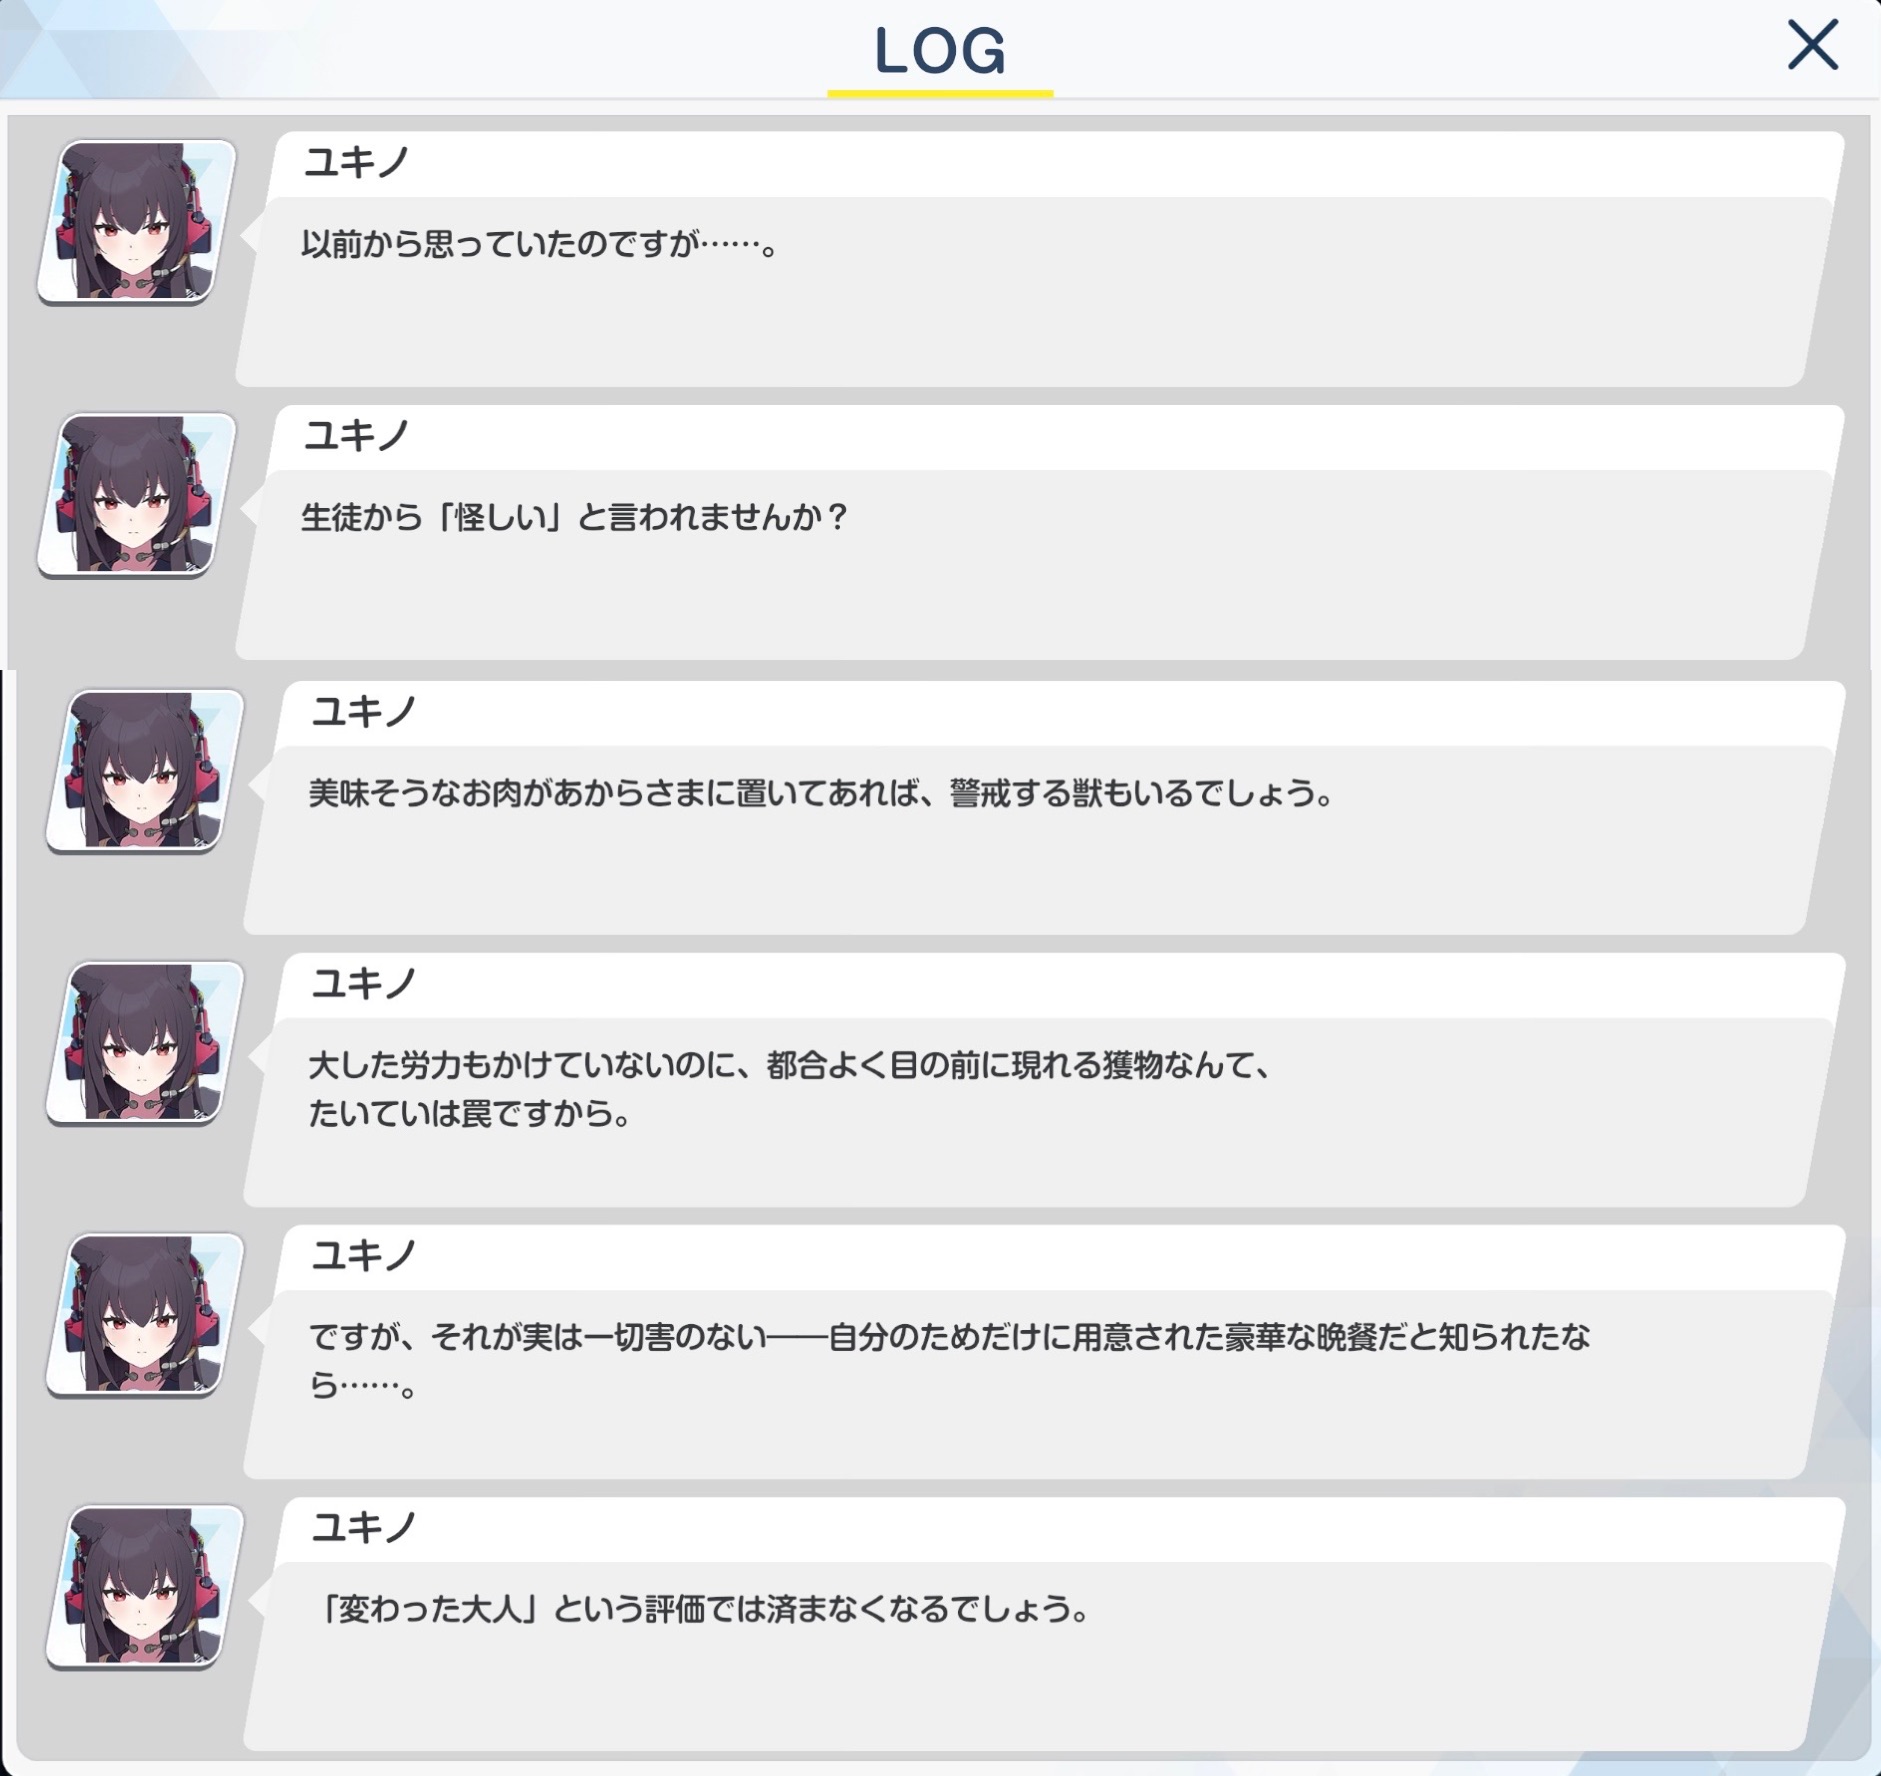Image resolution: width=1881 pixels, height=1776 pixels.
Task: Click Yukino's avatar beside ですが、それが実は
Action: tap(145, 1314)
